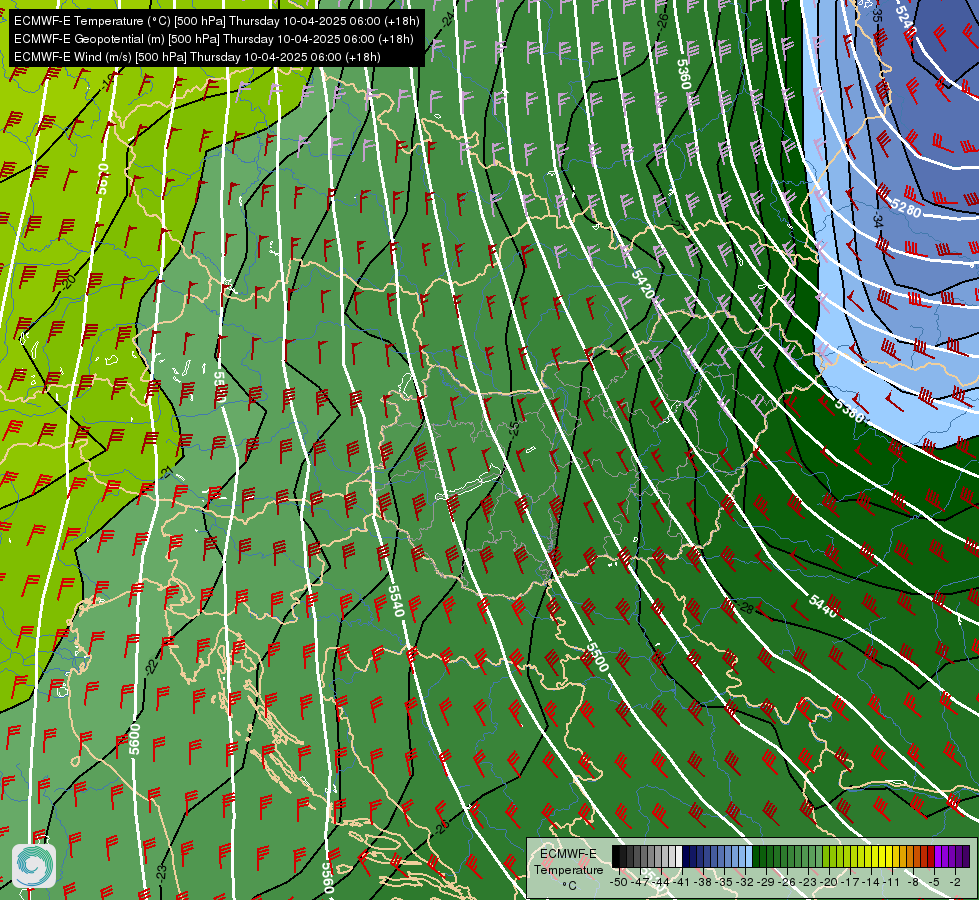Image resolution: width=979 pixels, height=900 pixels.
Task: Click the -21 isotherm label on the map
Action: pyautogui.click(x=166, y=472)
